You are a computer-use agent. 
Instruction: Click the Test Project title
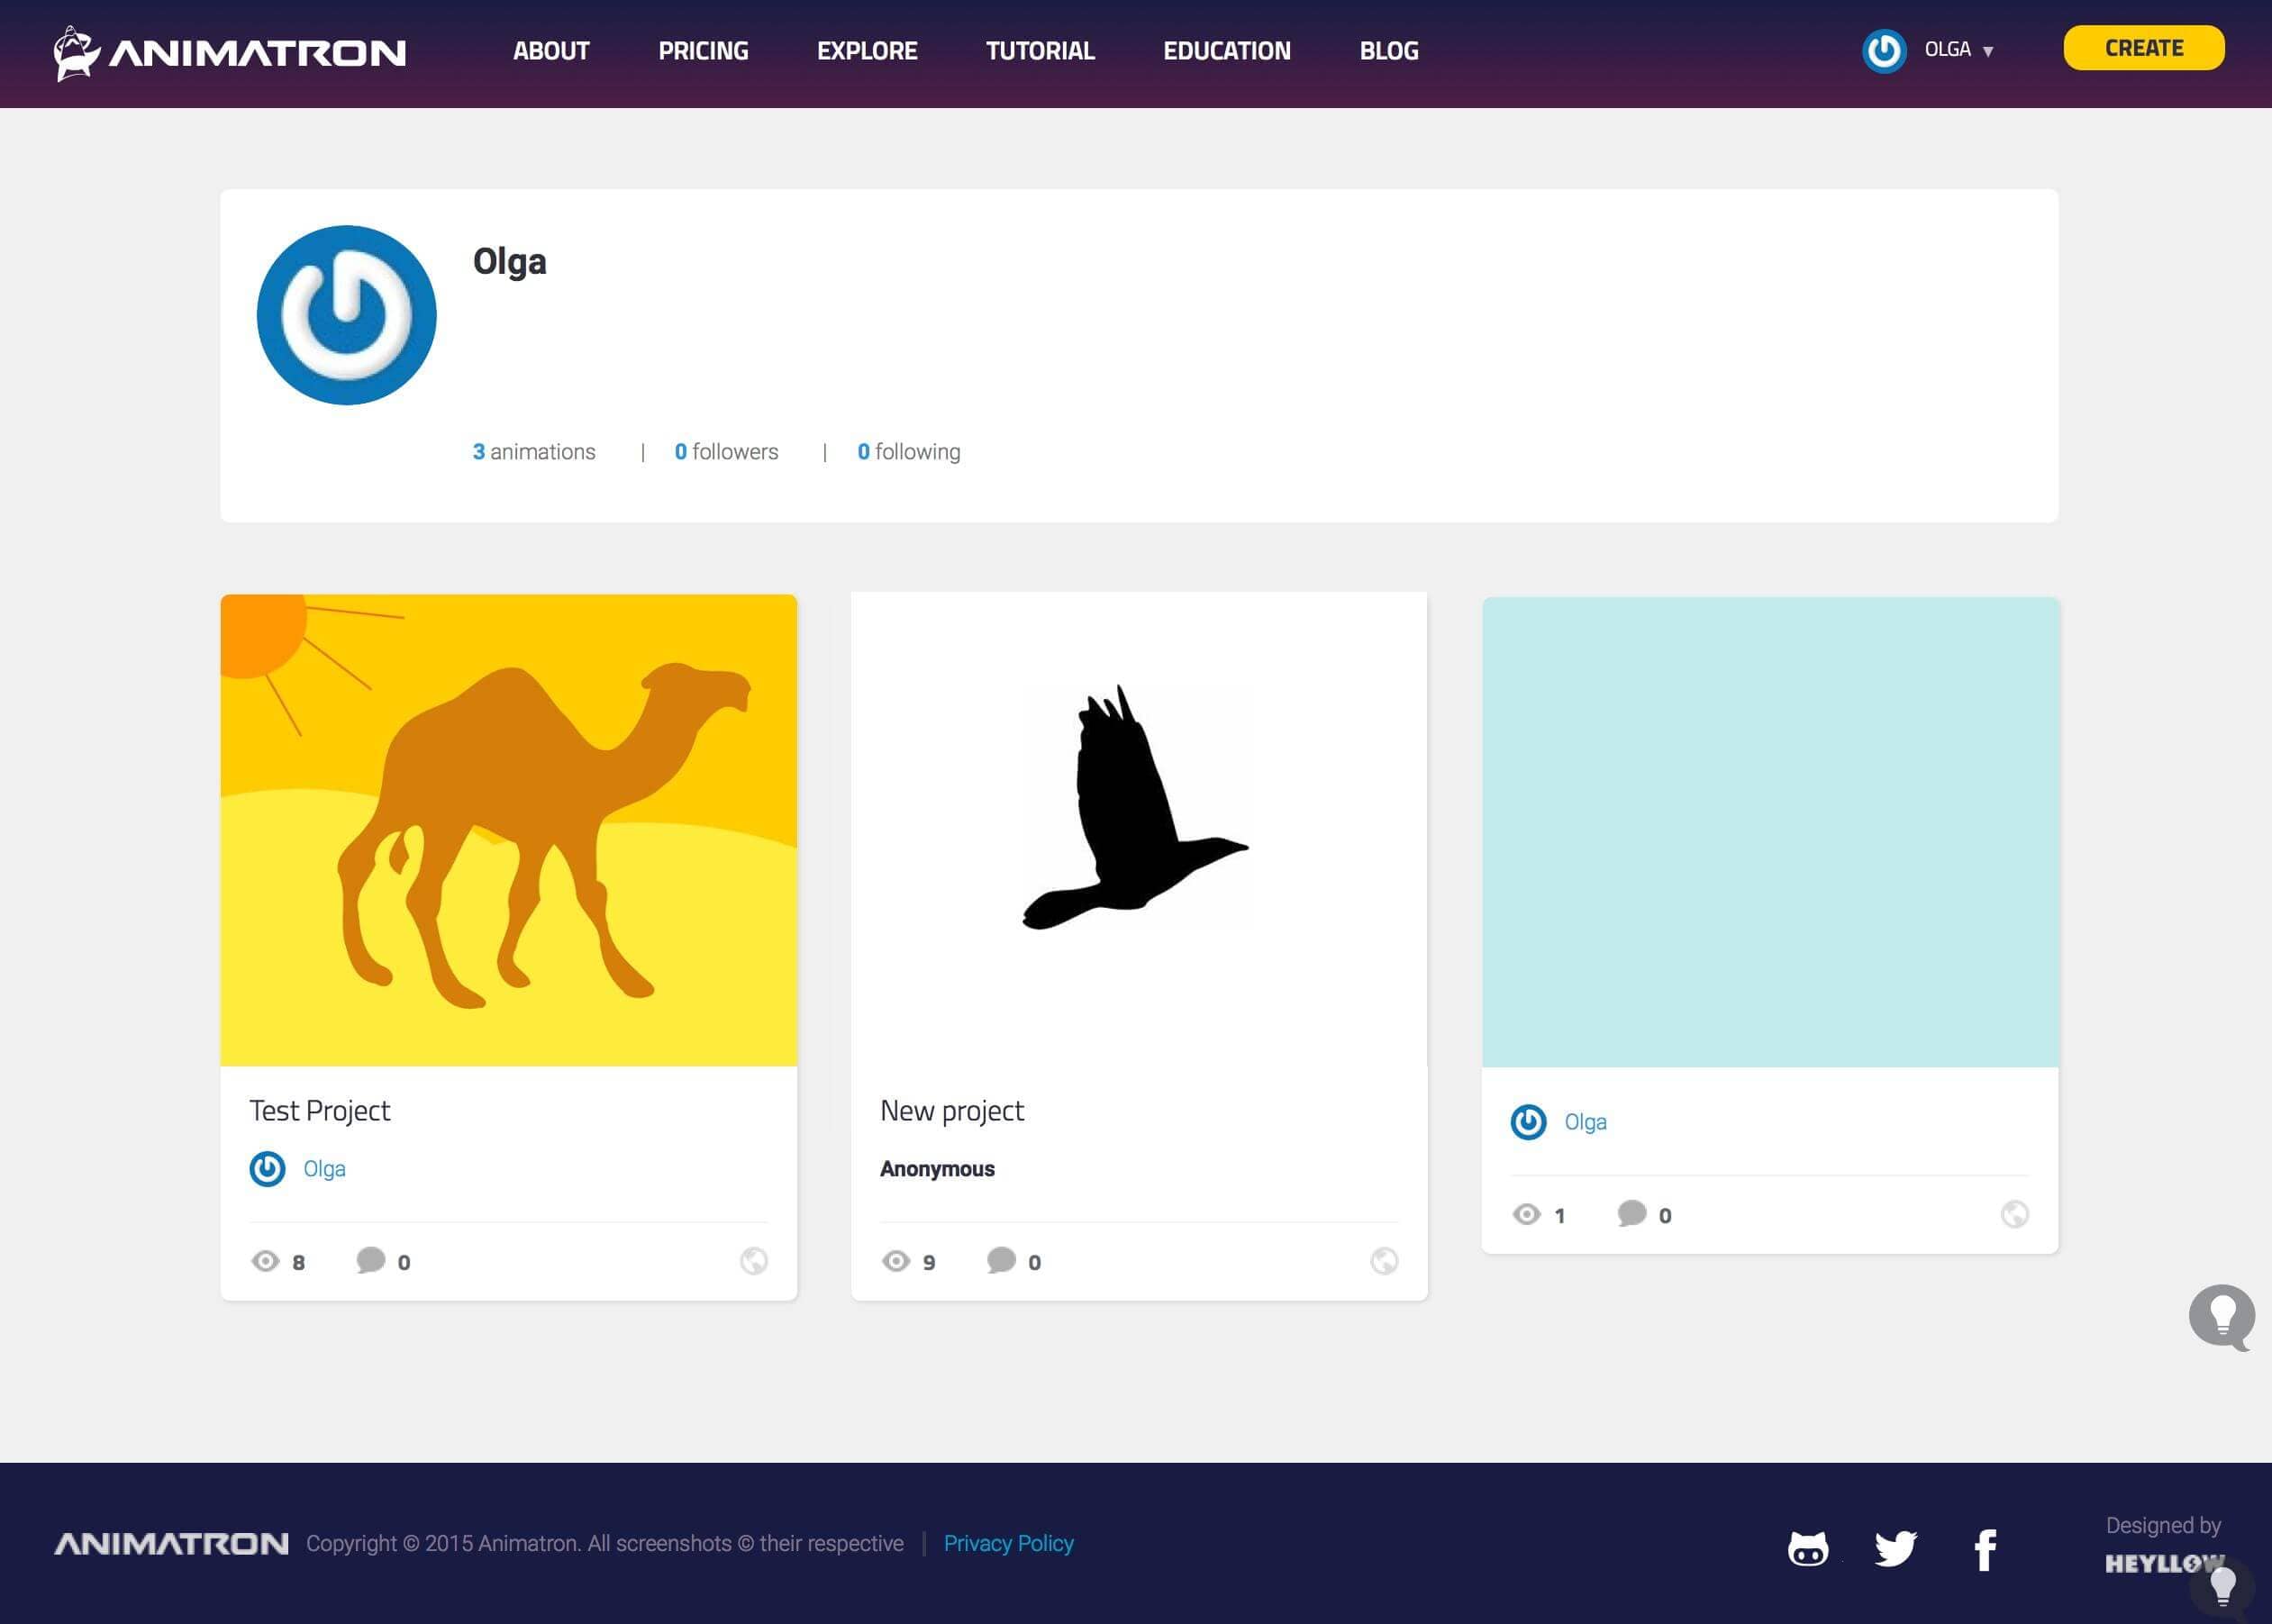[x=320, y=1111]
